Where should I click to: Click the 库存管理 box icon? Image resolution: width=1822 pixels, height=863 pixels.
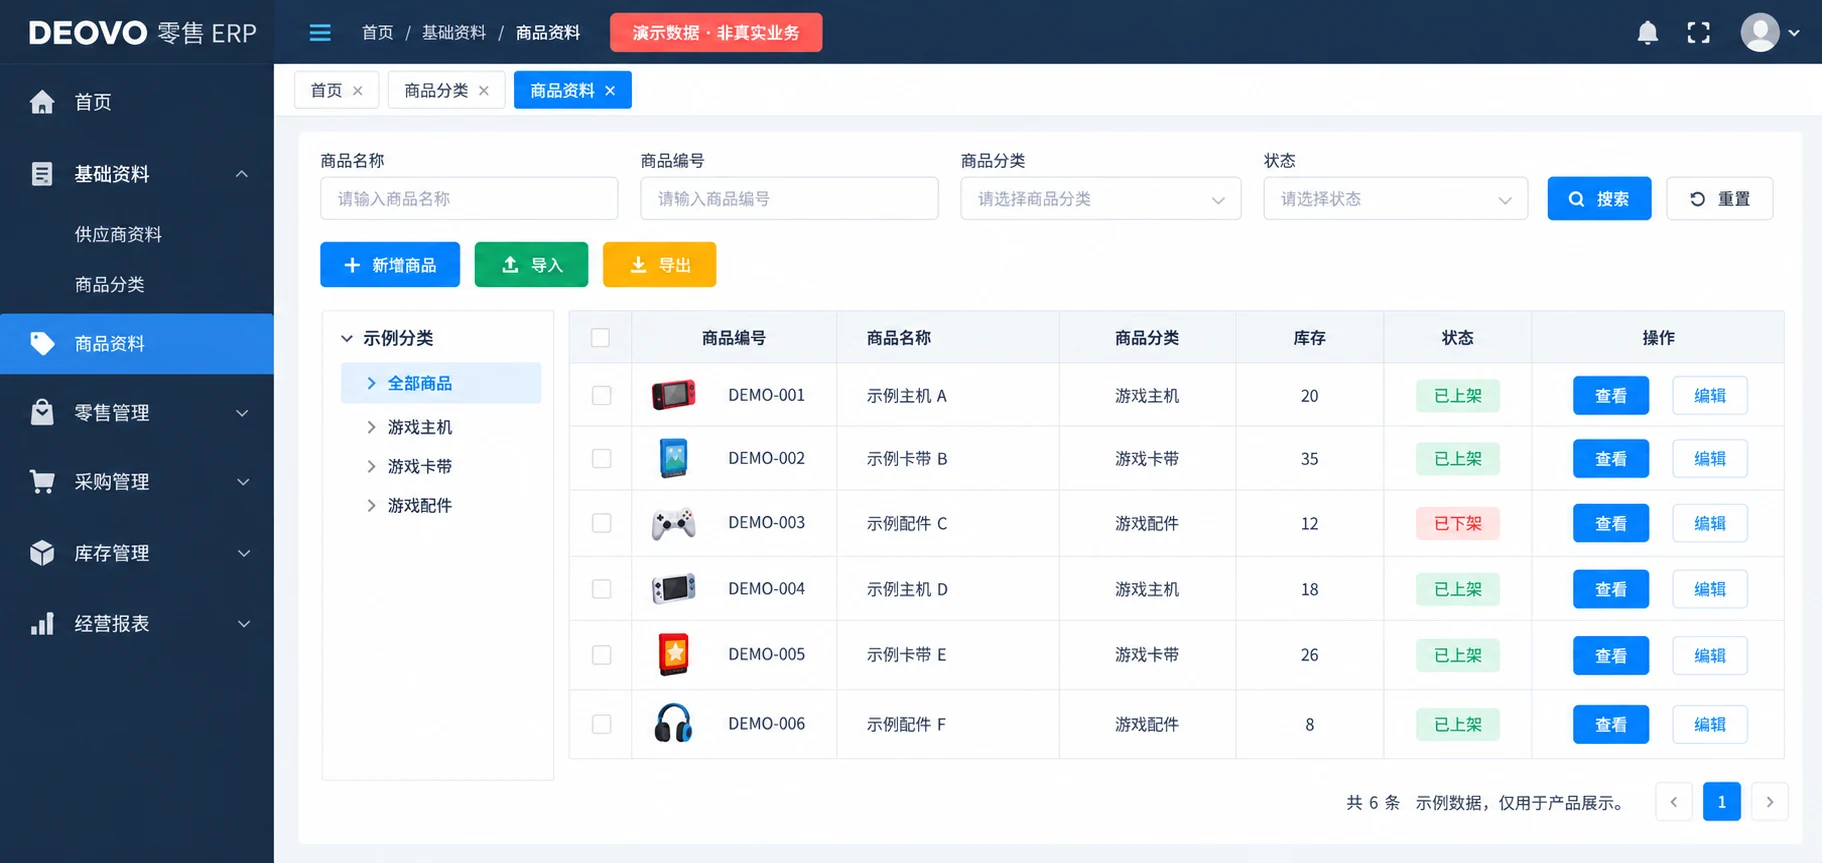tap(42, 553)
